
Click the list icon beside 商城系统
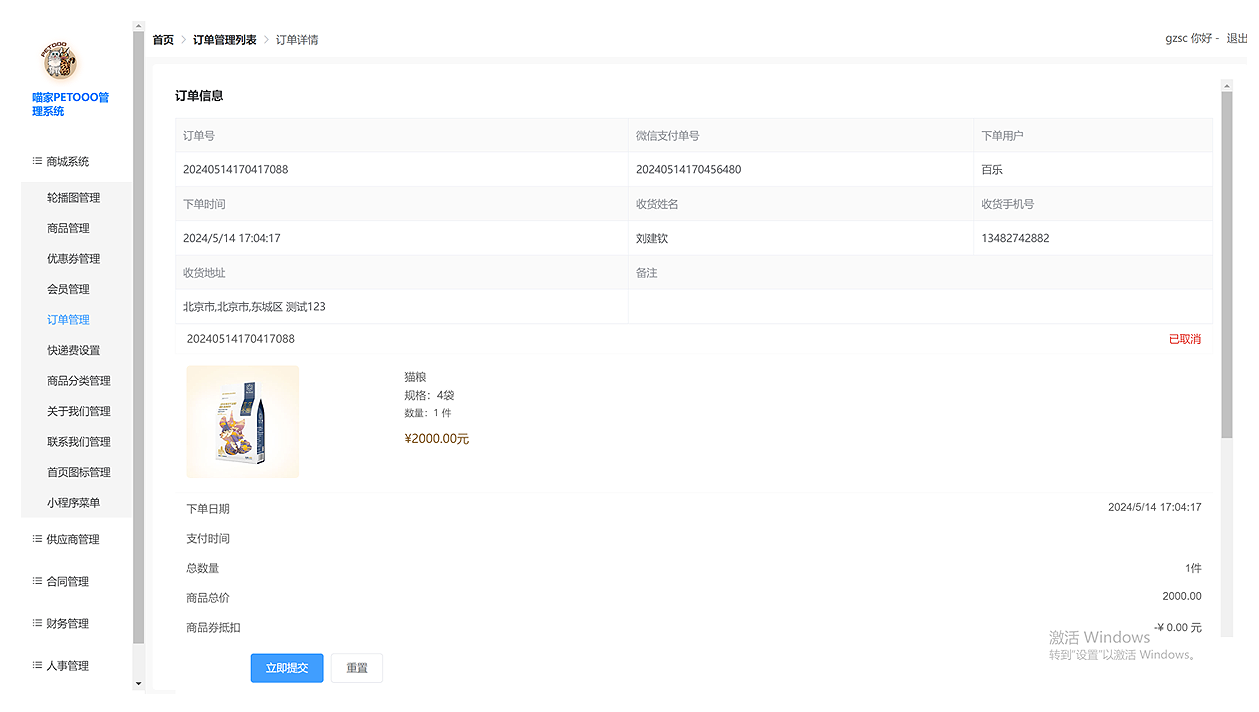37,161
